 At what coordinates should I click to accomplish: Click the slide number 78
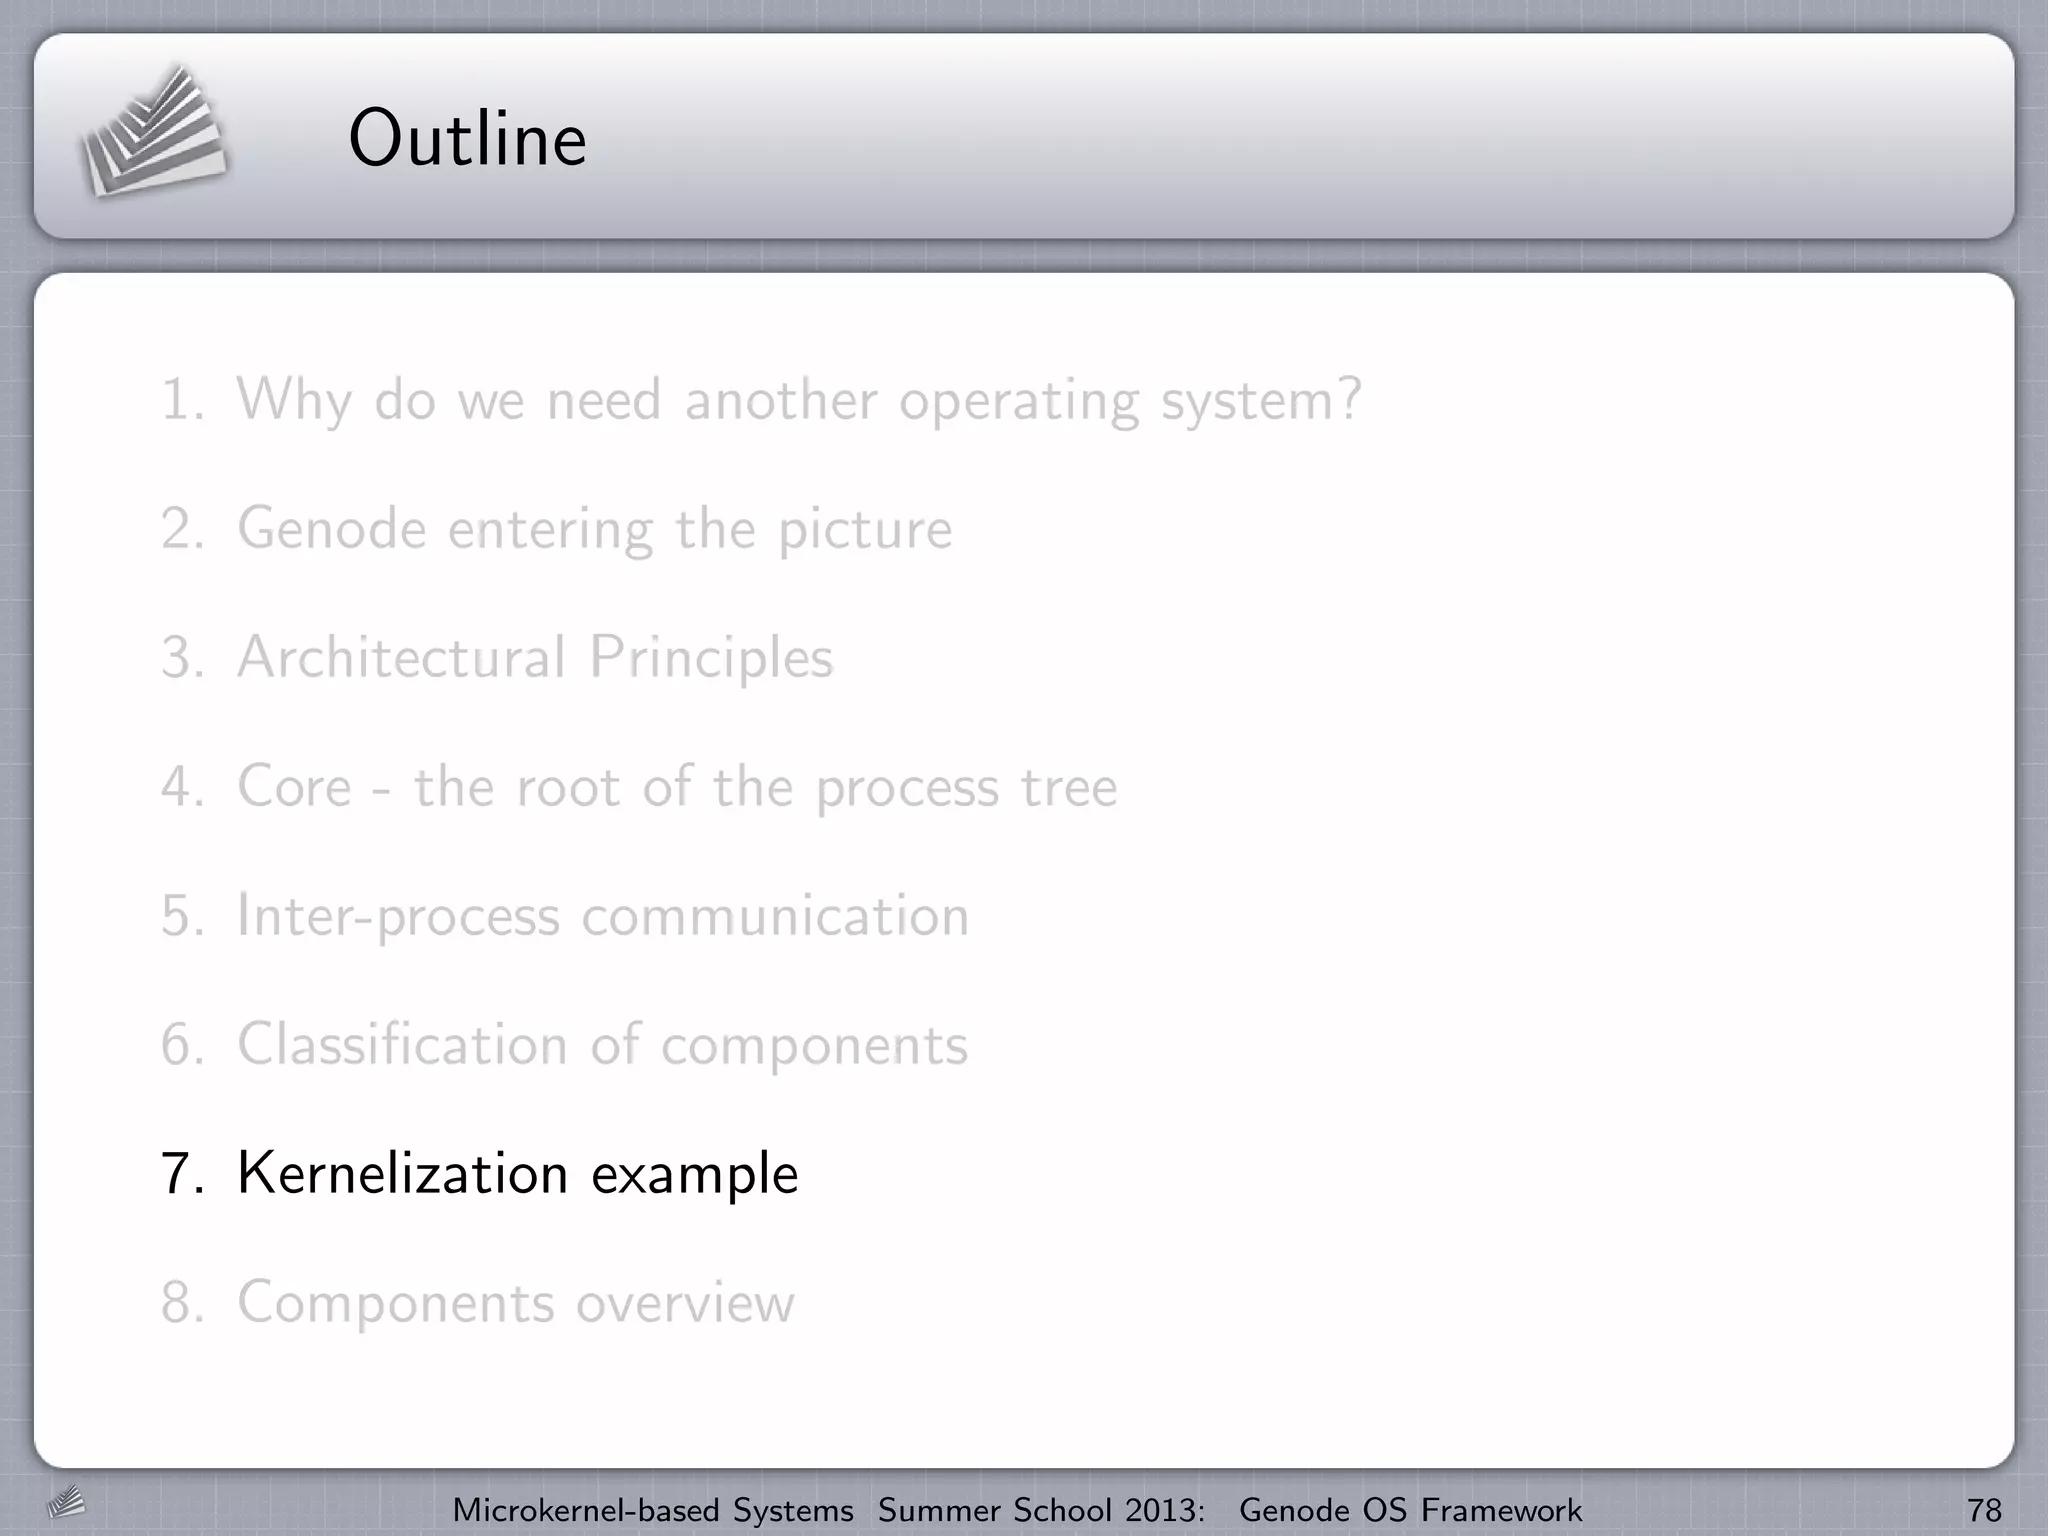(1984, 1510)
